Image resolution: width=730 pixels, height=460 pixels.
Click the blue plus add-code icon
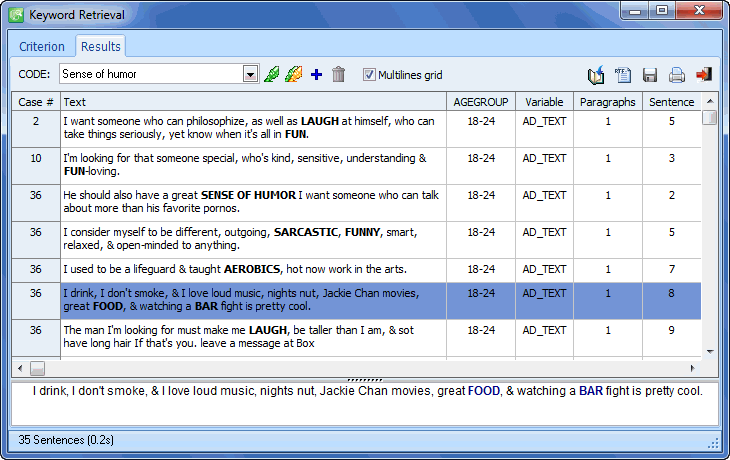(317, 75)
